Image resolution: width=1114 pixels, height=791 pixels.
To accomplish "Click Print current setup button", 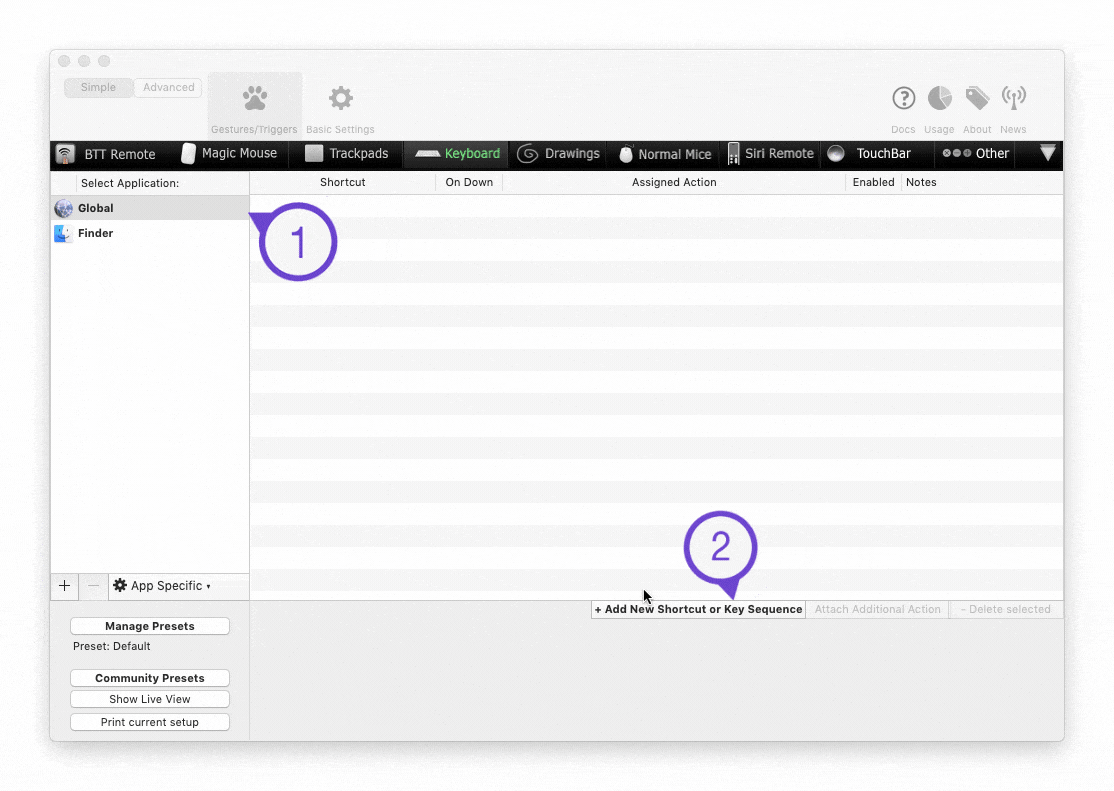I will click(x=150, y=722).
